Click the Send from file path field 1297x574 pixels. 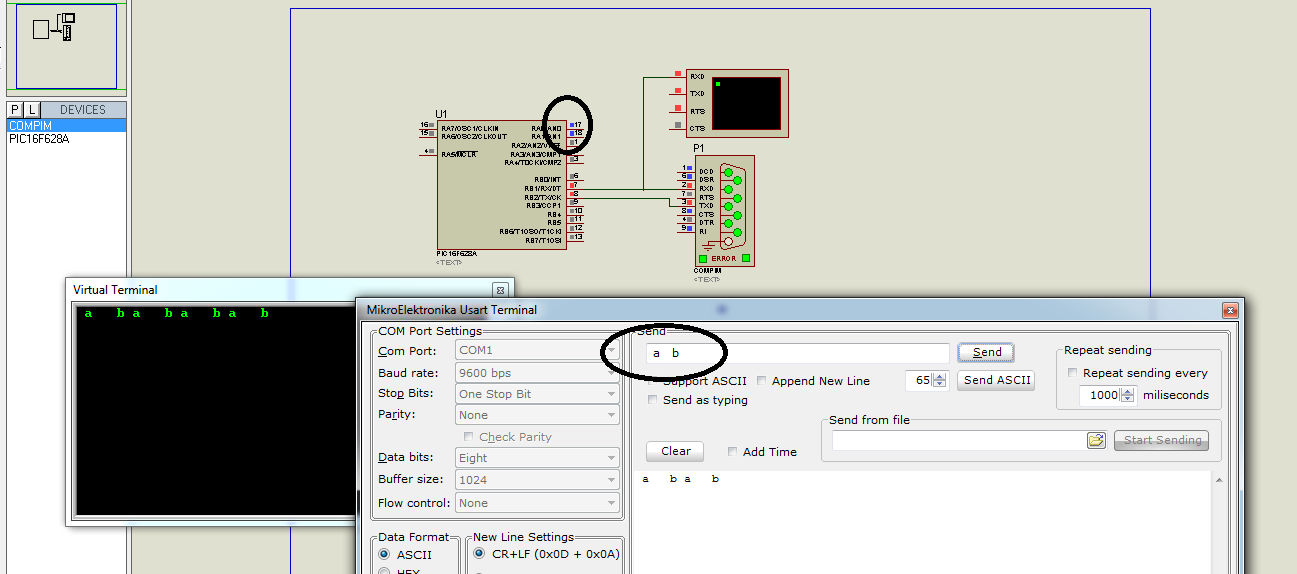pyautogui.click(x=959, y=440)
